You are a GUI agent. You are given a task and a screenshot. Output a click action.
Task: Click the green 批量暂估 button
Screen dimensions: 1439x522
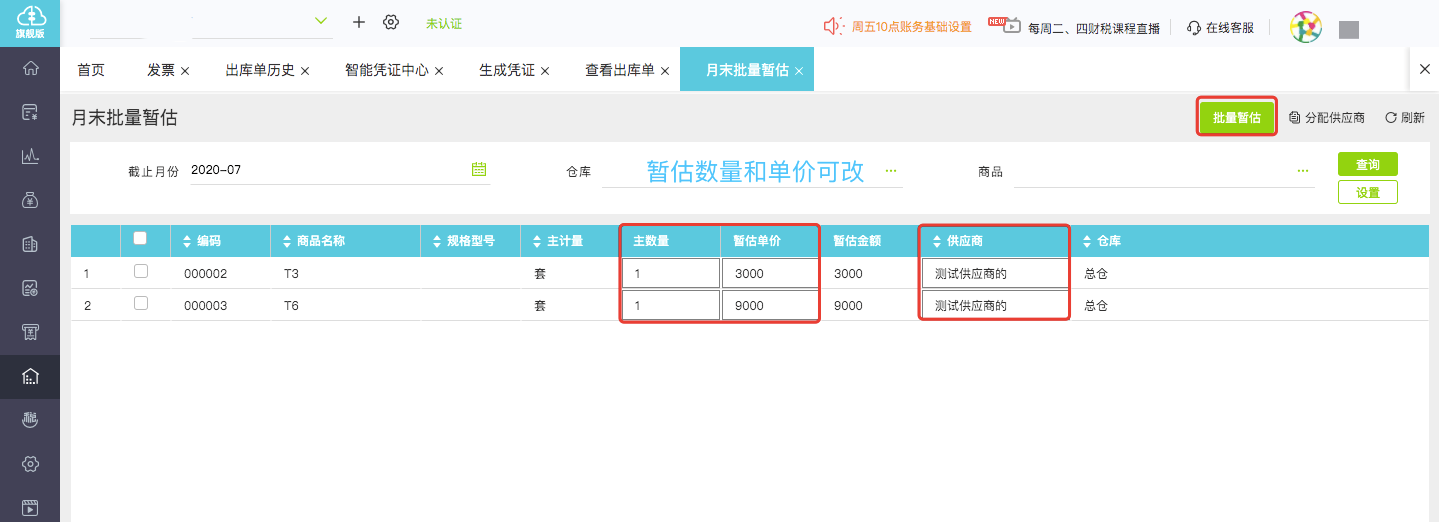coord(1236,117)
